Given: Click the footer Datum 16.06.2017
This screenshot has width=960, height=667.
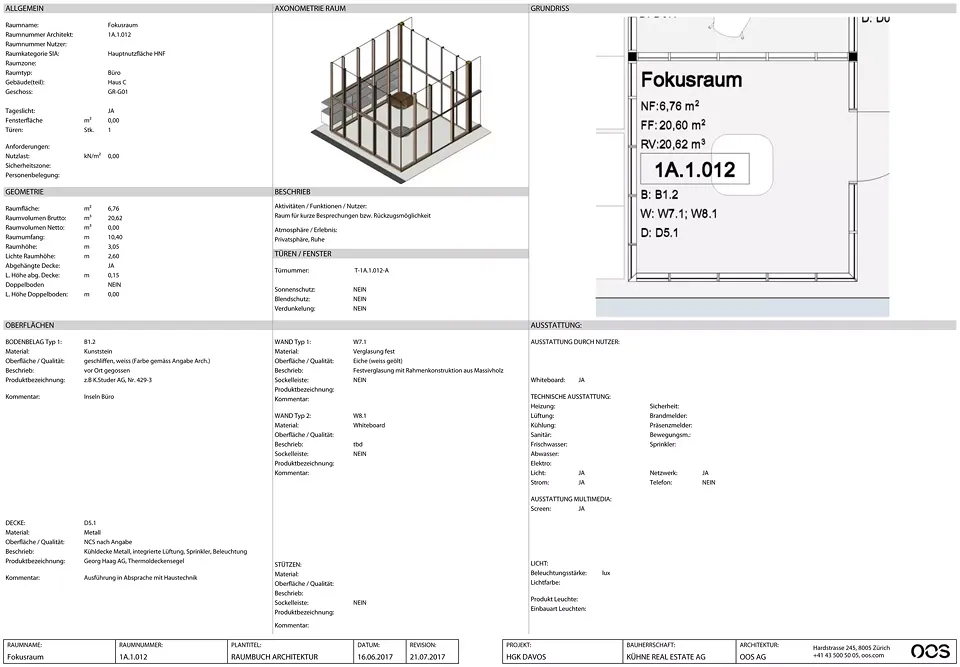Looking at the screenshot, I should point(375,657).
